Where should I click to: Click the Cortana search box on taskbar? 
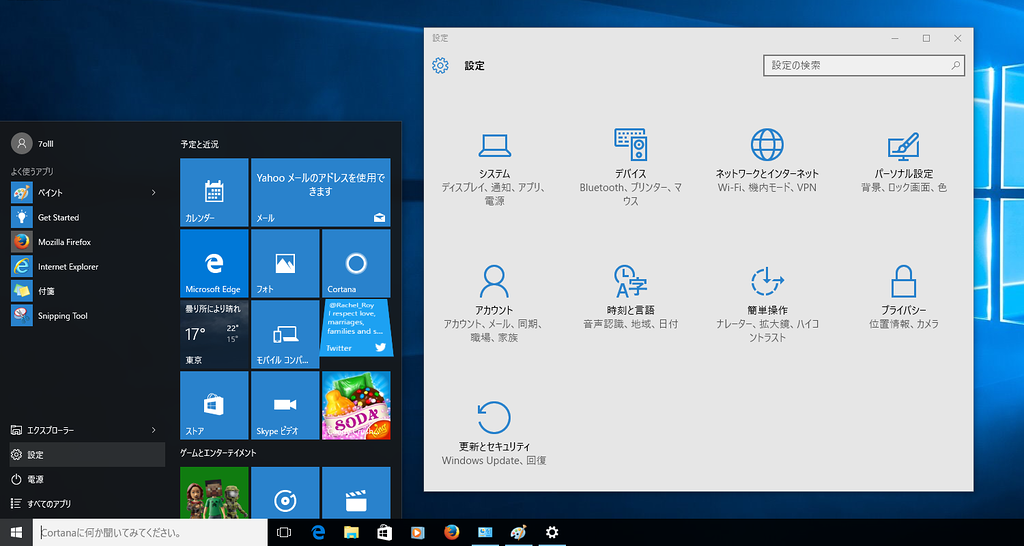(150, 532)
